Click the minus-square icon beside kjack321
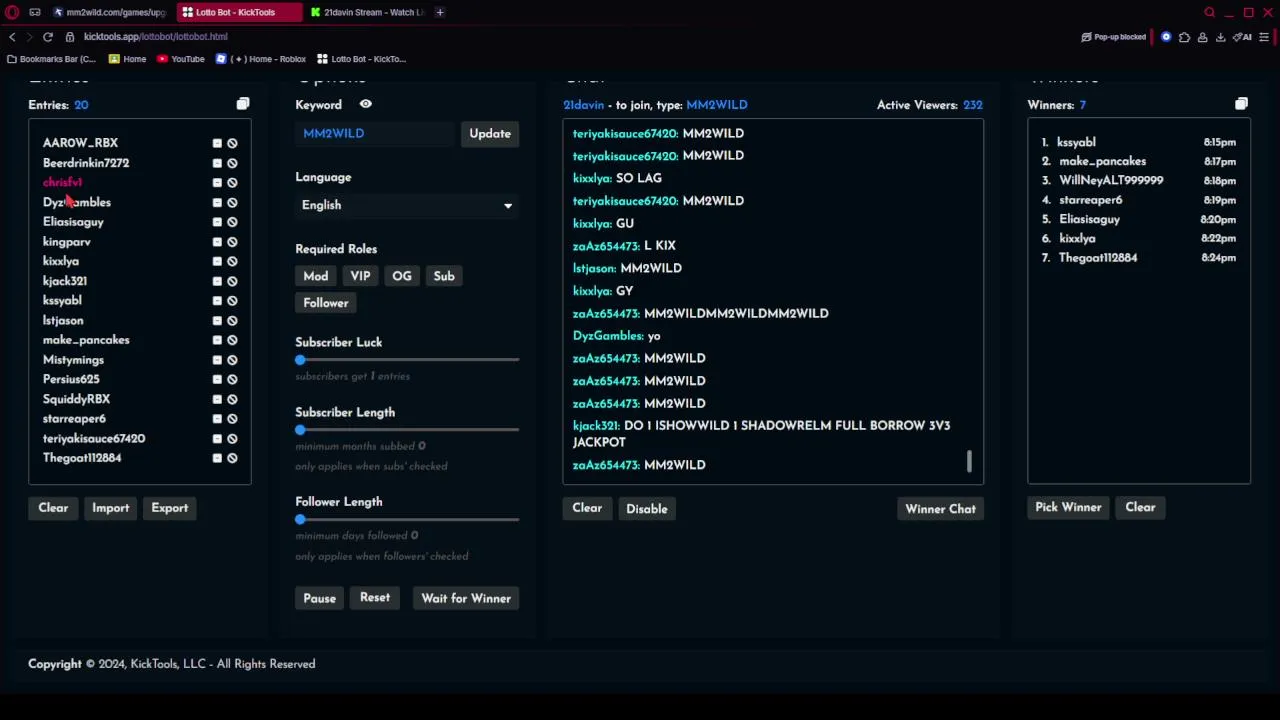This screenshot has height=720, width=1280. pos(217,281)
